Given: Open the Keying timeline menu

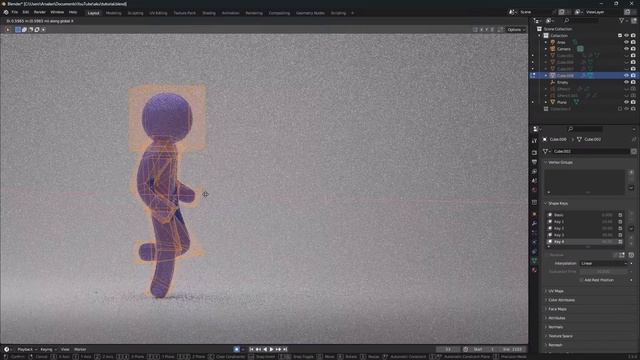Looking at the screenshot, I should point(48,349).
